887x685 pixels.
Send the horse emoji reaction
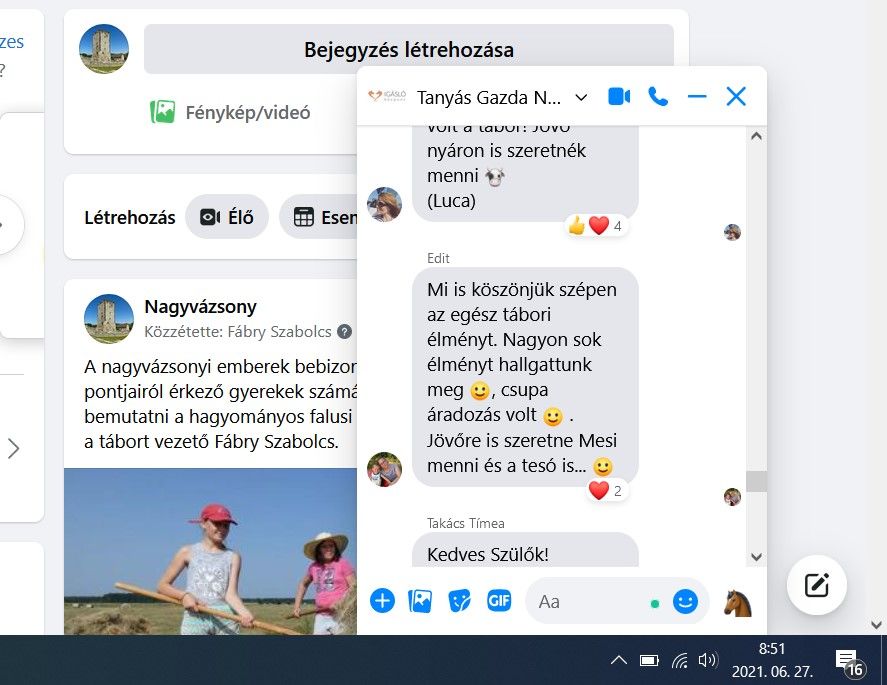tap(738, 602)
